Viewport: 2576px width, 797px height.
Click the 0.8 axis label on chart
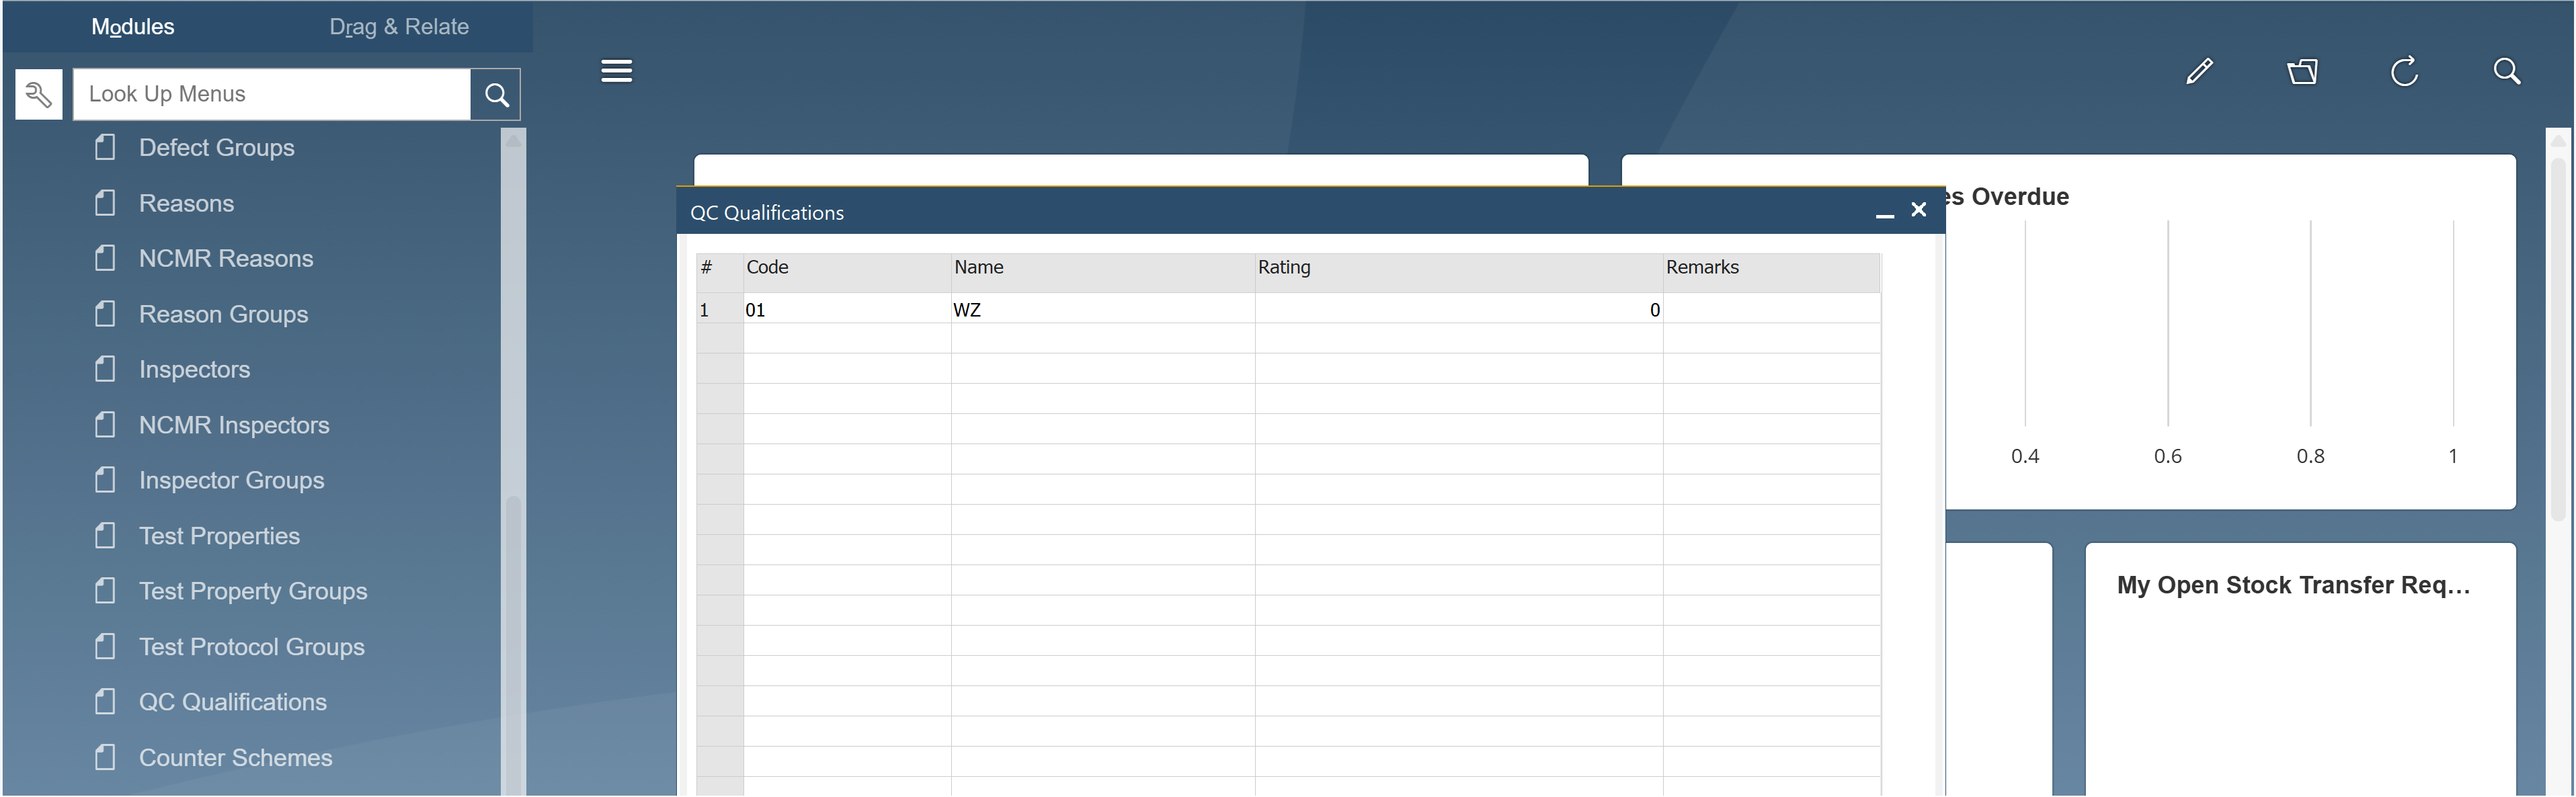[2310, 457]
